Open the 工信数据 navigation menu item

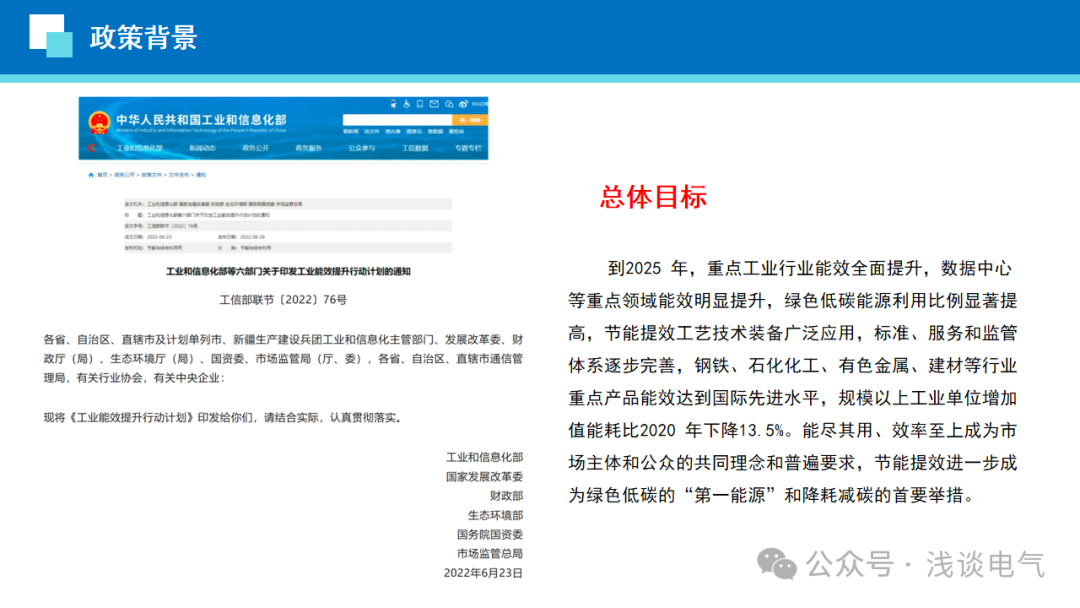click(x=415, y=148)
